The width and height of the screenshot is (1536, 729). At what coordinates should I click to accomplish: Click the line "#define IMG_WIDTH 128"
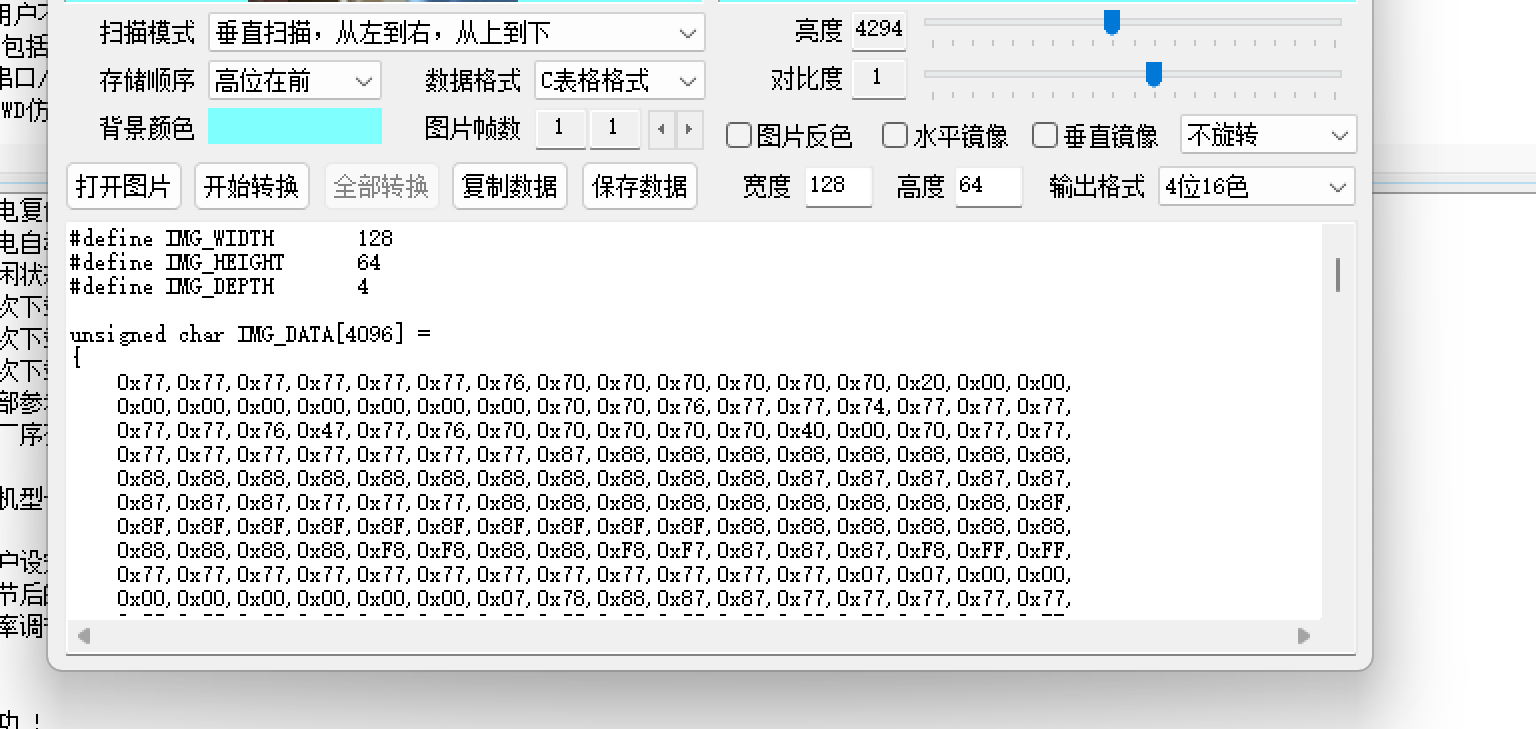click(231, 239)
